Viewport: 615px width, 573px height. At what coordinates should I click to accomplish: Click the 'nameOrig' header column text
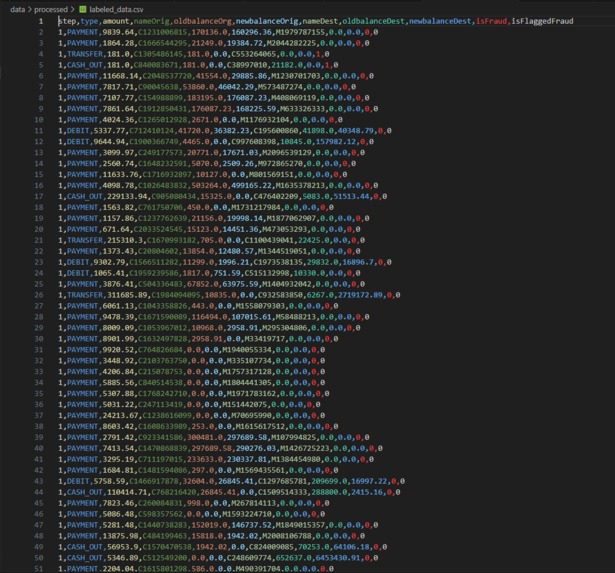pos(152,21)
